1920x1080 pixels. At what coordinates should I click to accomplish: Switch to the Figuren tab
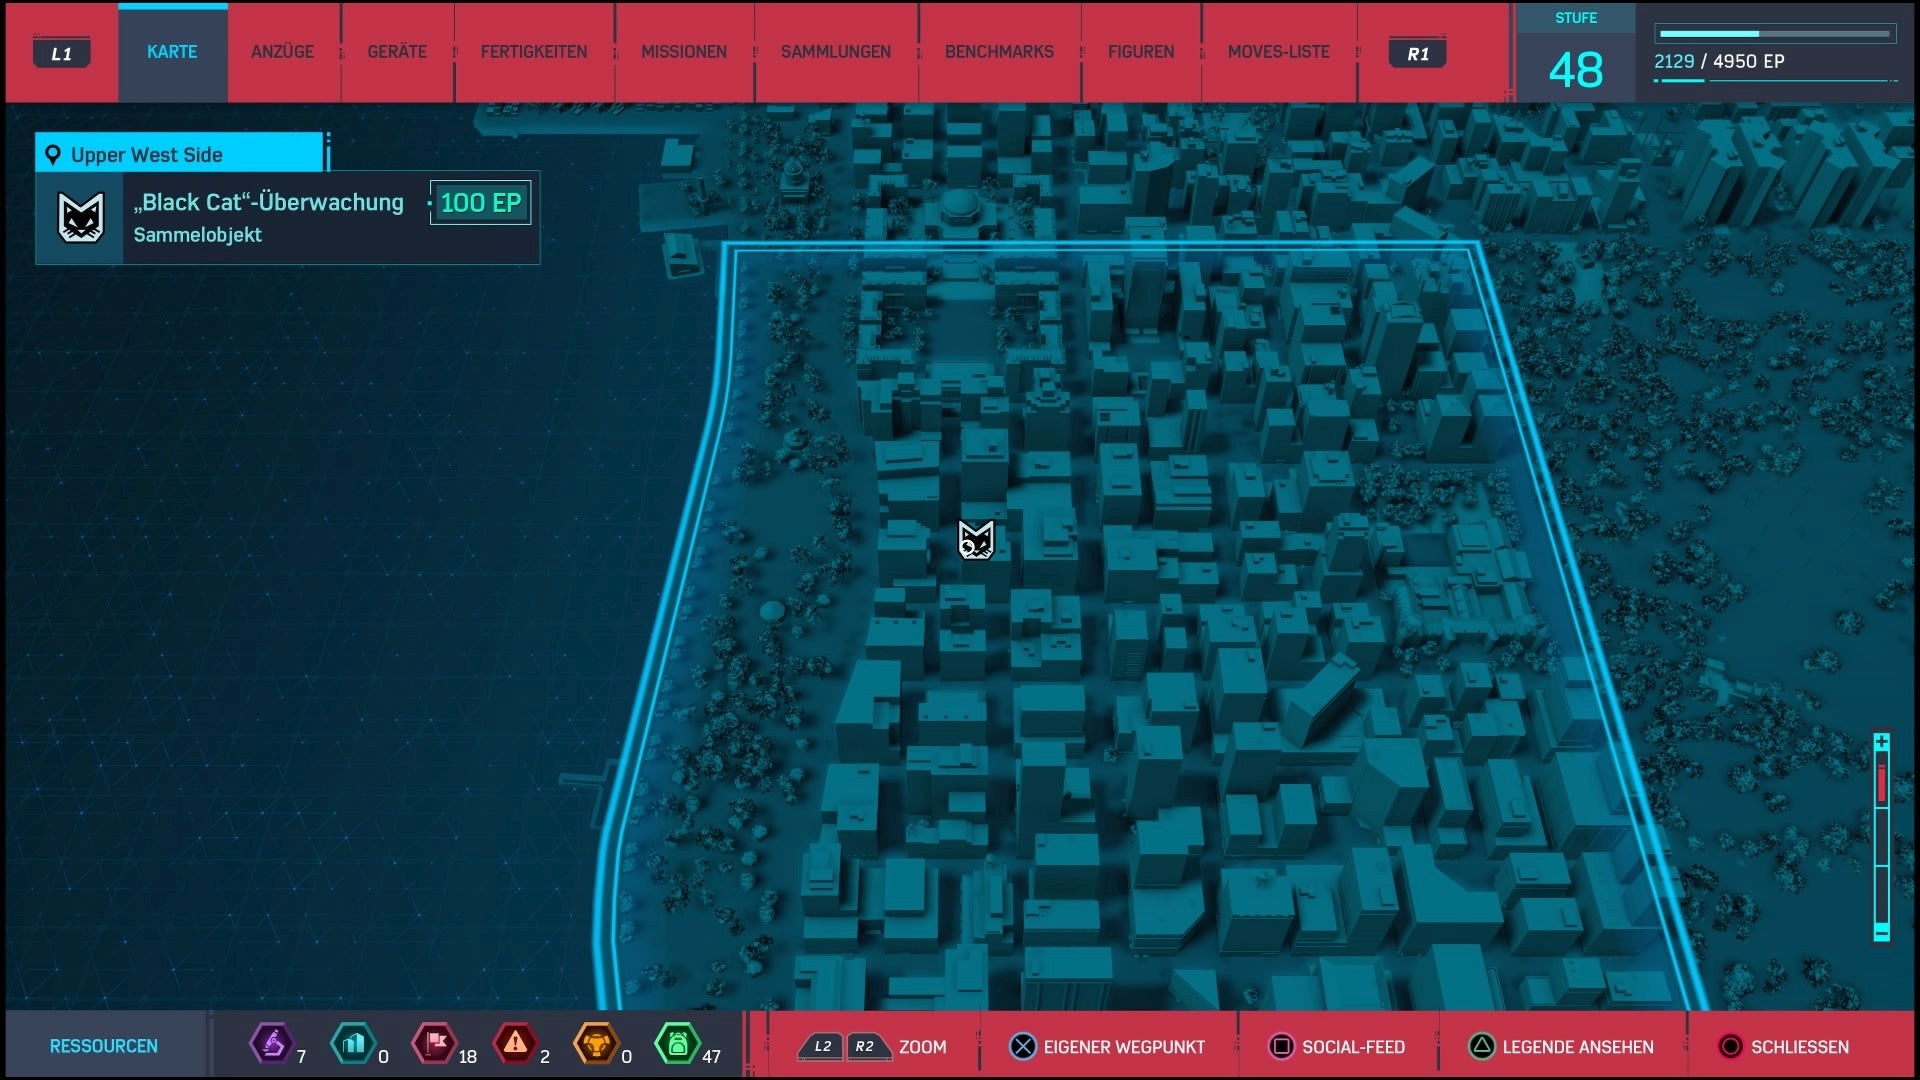[x=1141, y=52]
